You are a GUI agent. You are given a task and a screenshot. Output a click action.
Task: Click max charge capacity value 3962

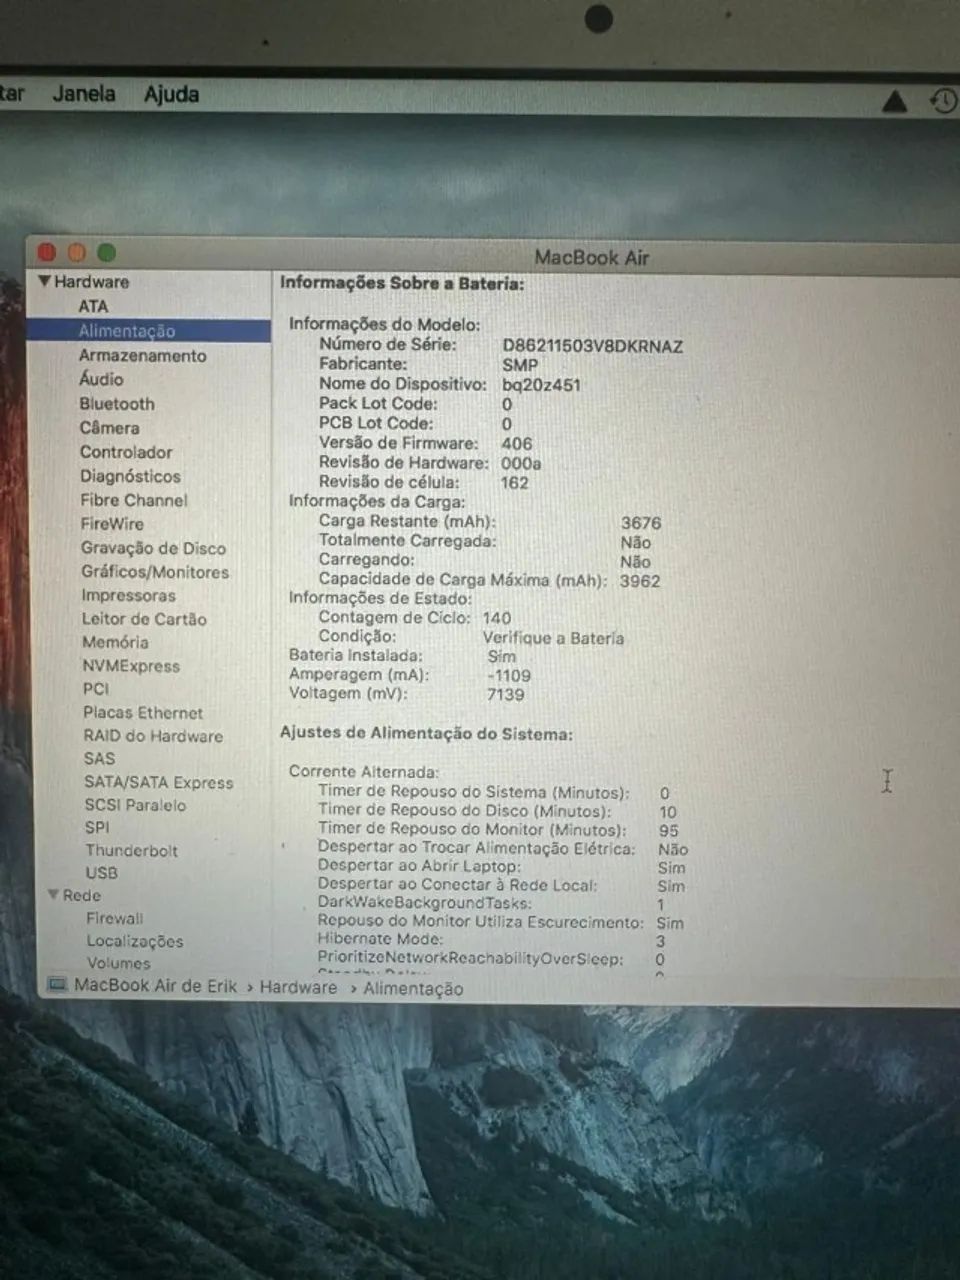coord(640,581)
